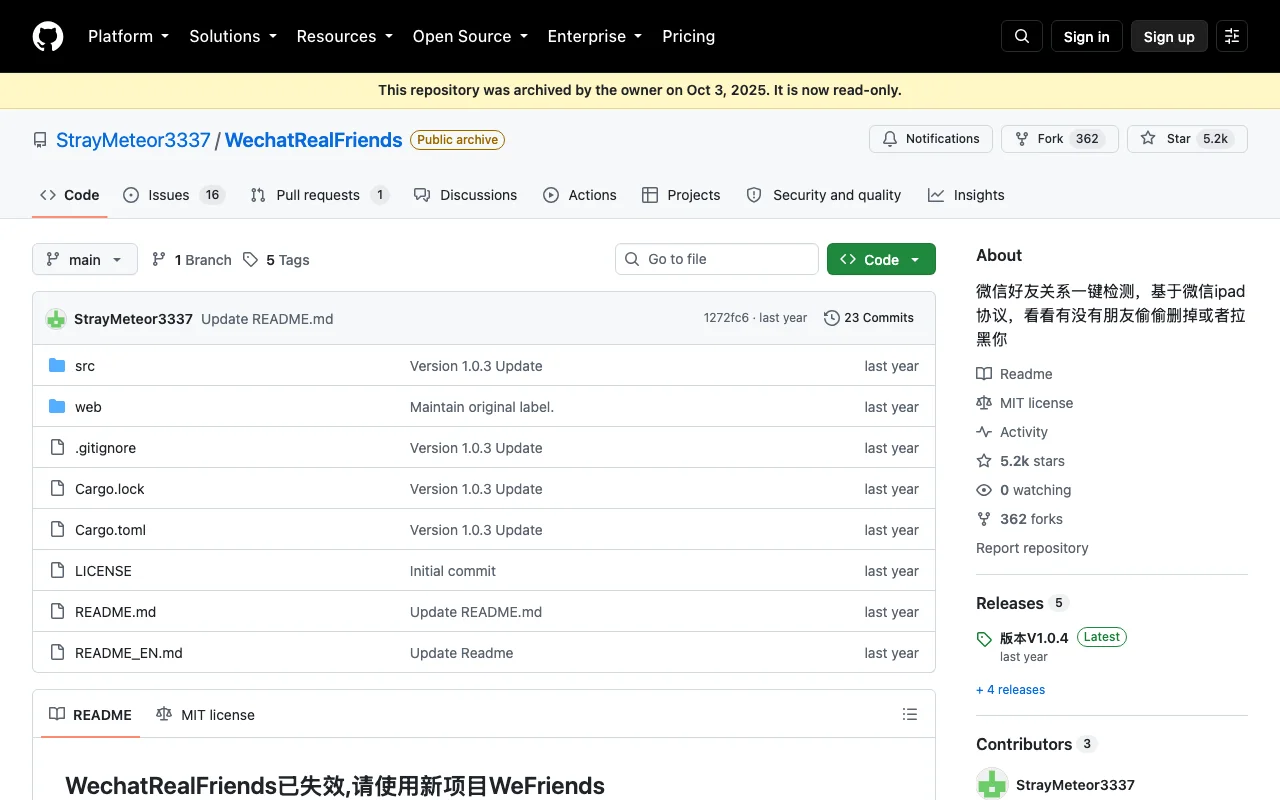Open the LICENSE file
This screenshot has height=800, width=1280.
click(103, 571)
